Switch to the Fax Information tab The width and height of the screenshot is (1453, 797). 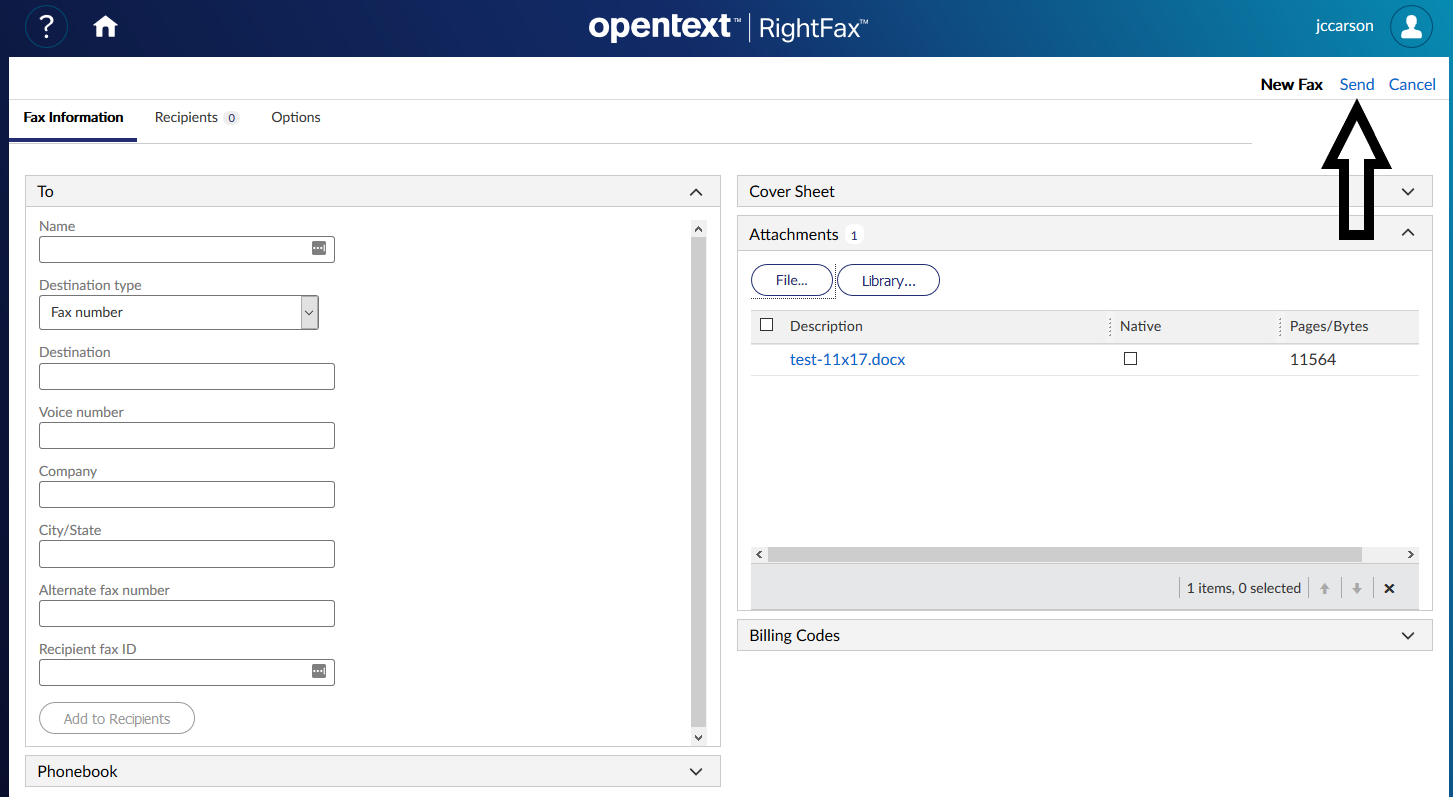(x=73, y=118)
